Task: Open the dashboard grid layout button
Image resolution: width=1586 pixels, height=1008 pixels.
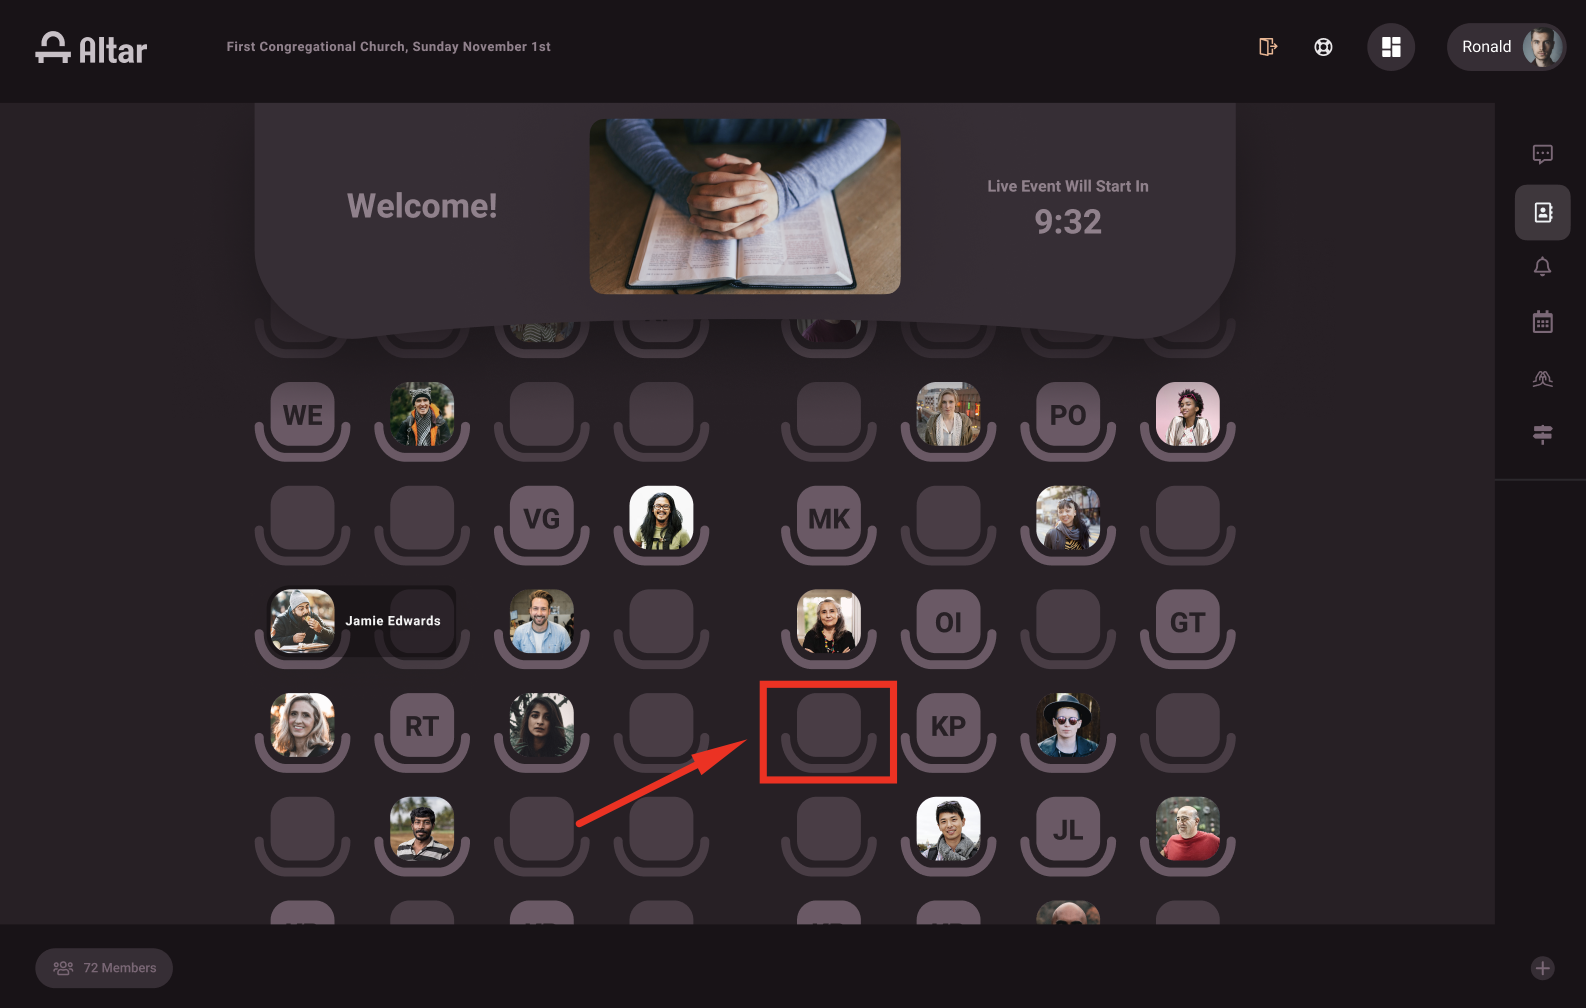Action: pos(1390,47)
